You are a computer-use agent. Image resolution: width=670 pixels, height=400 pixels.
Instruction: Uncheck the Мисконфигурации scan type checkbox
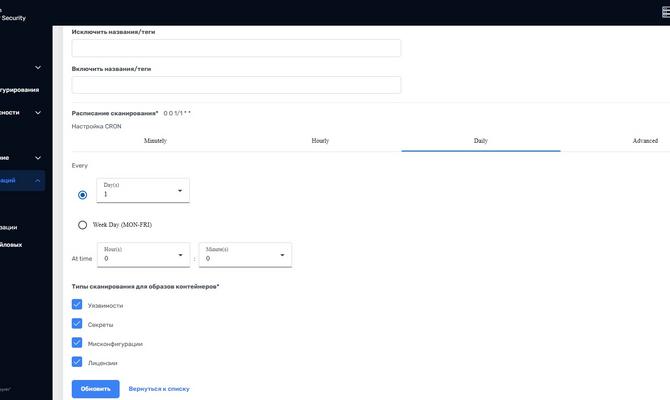[77, 343]
